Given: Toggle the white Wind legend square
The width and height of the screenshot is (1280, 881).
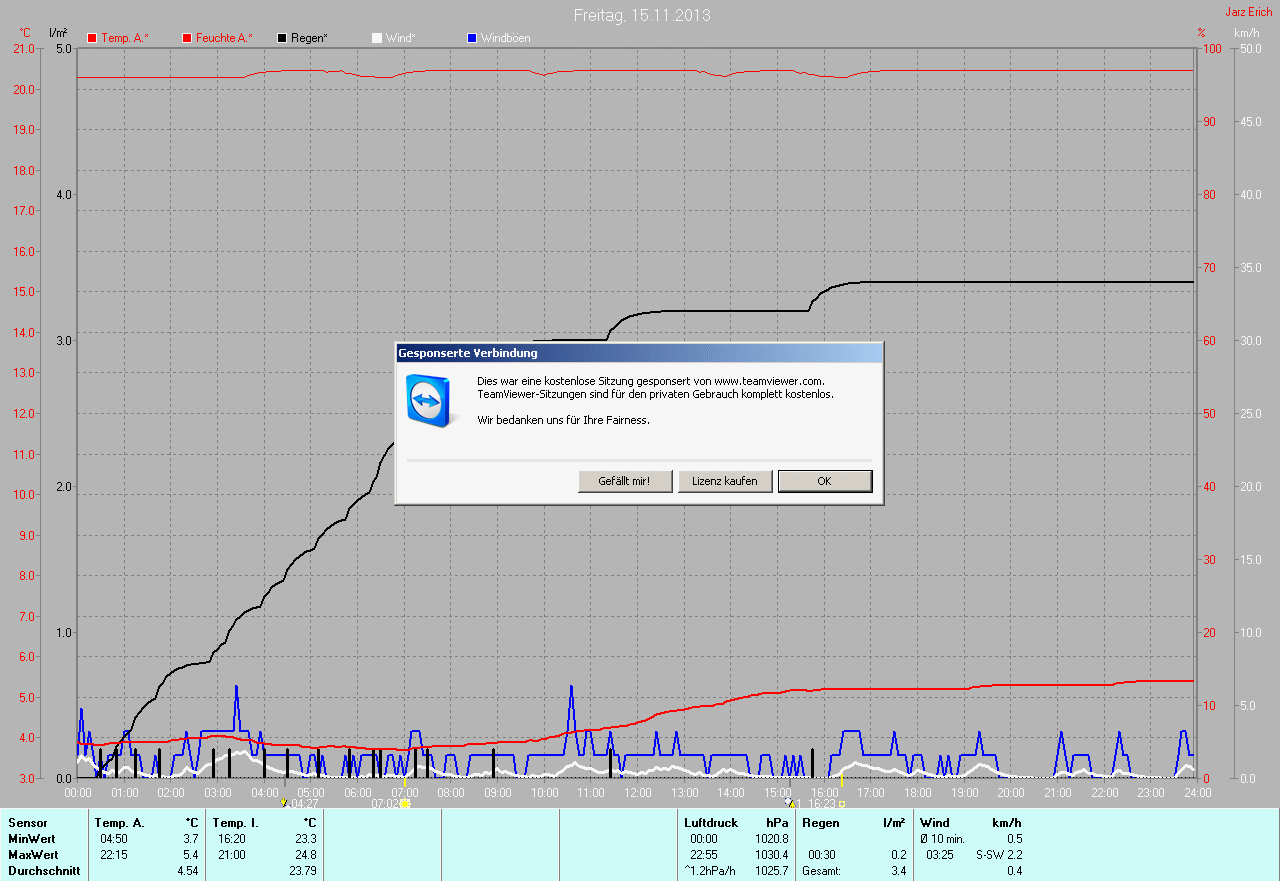Looking at the screenshot, I should pyautogui.click(x=377, y=38).
